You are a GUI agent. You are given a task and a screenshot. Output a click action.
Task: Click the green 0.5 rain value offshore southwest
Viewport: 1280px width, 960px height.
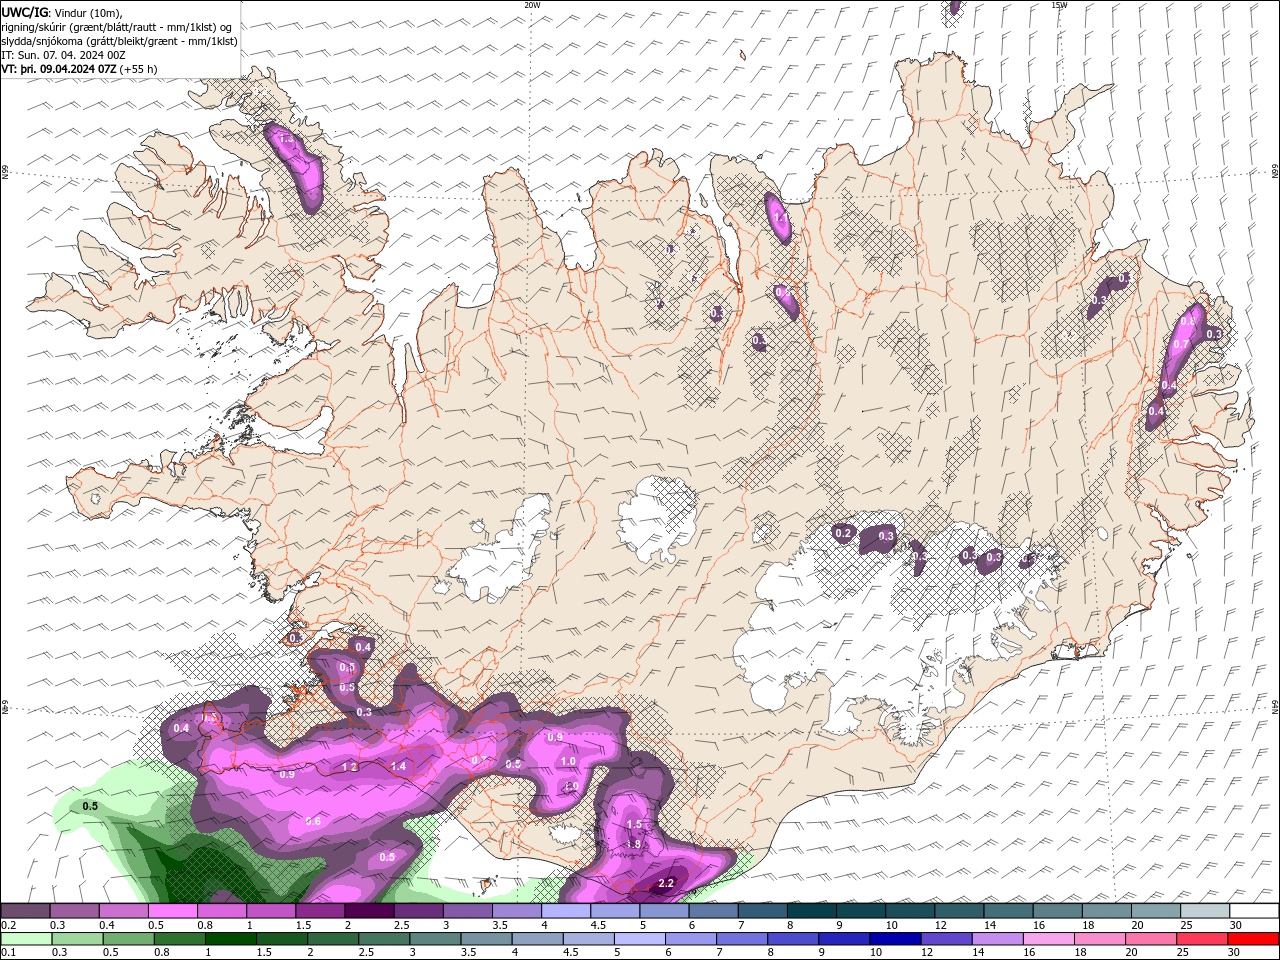pyautogui.click(x=90, y=806)
